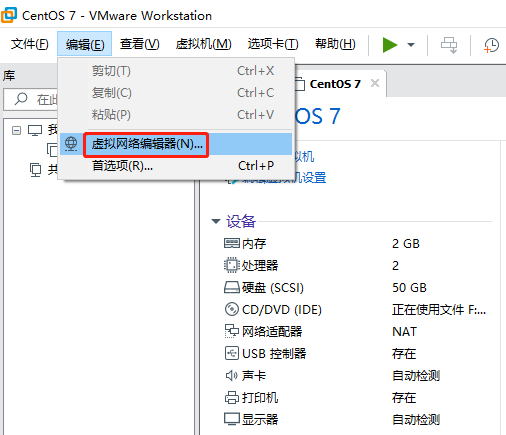Open the 文件(F) menu
This screenshot has height=435, width=506.
[30, 44]
